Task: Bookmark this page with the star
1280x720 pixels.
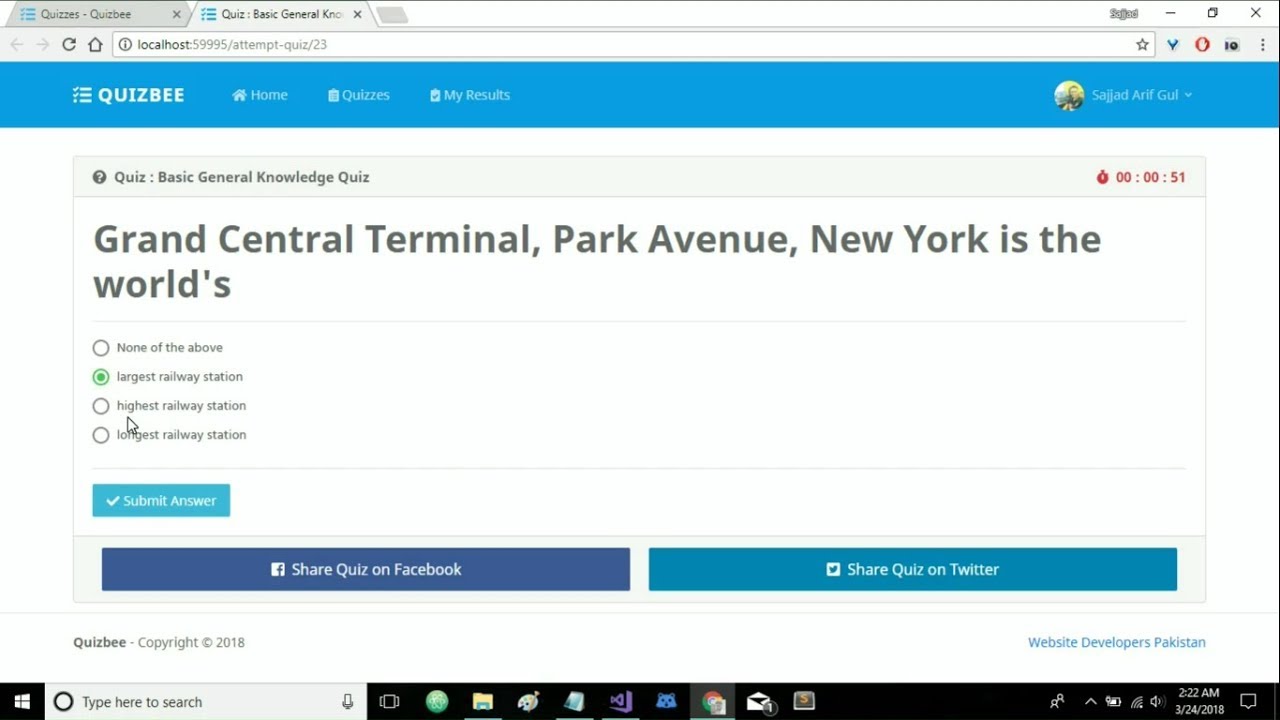Action: (1142, 44)
